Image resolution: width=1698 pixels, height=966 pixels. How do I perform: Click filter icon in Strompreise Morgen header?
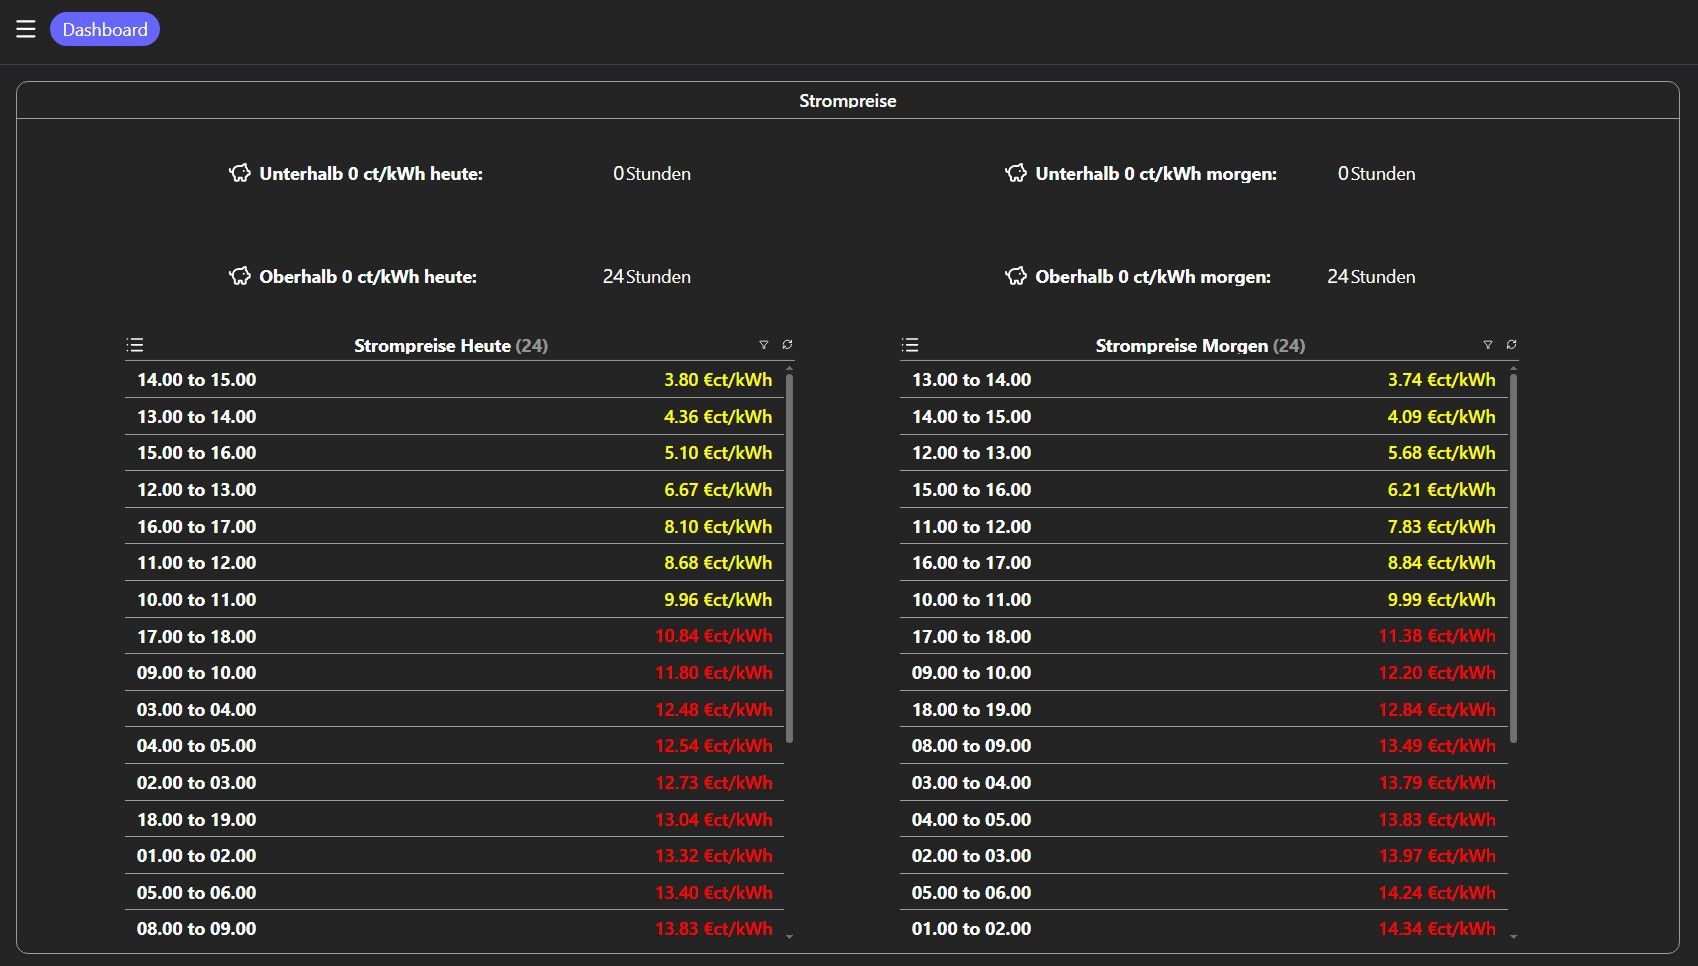tap(1488, 345)
